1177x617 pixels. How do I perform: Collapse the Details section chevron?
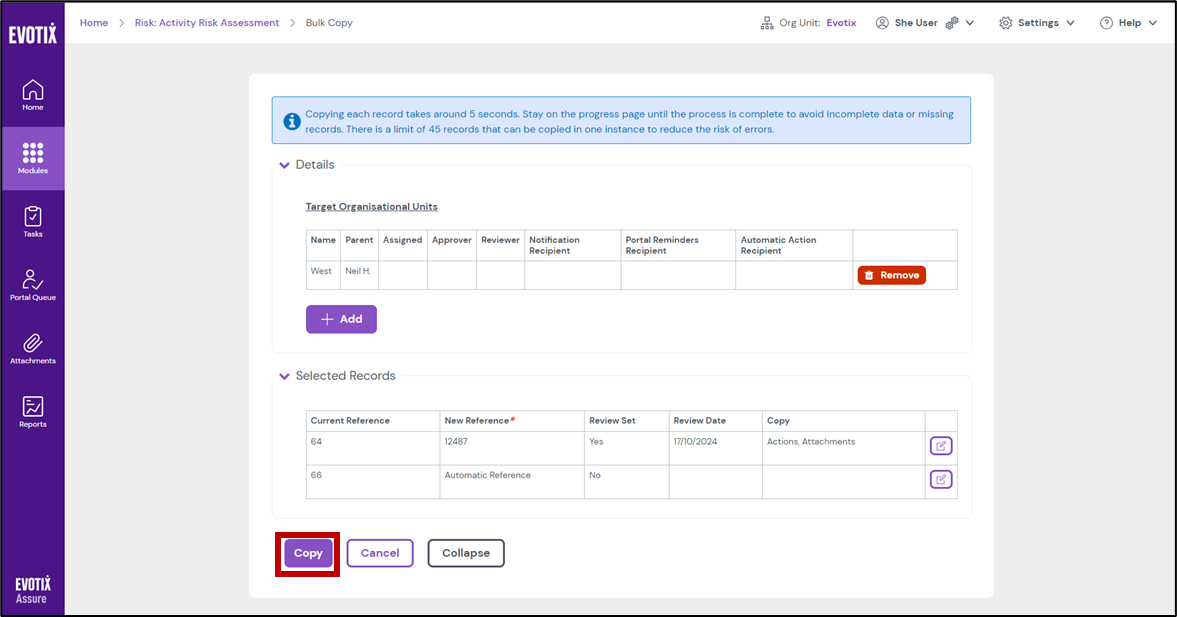(285, 165)
